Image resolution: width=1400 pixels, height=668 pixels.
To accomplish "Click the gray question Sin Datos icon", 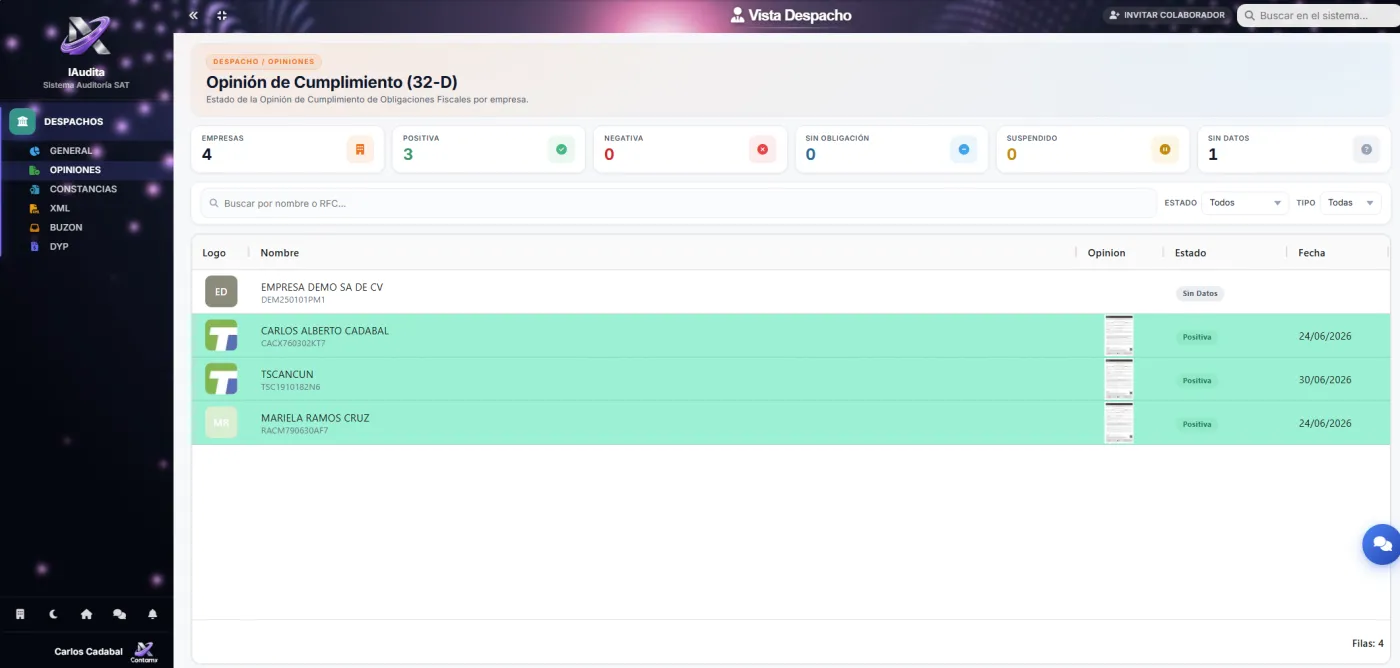I will click(1367, 149).
